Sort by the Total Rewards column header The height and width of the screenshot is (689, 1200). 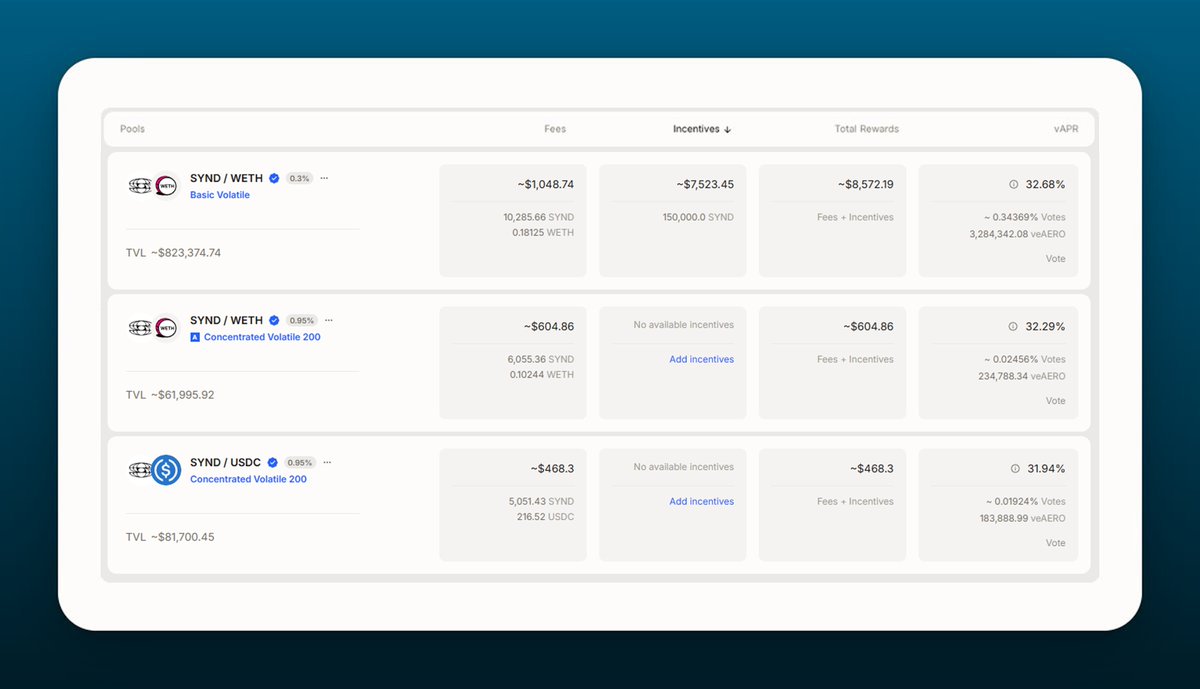(x=867, y=129)
